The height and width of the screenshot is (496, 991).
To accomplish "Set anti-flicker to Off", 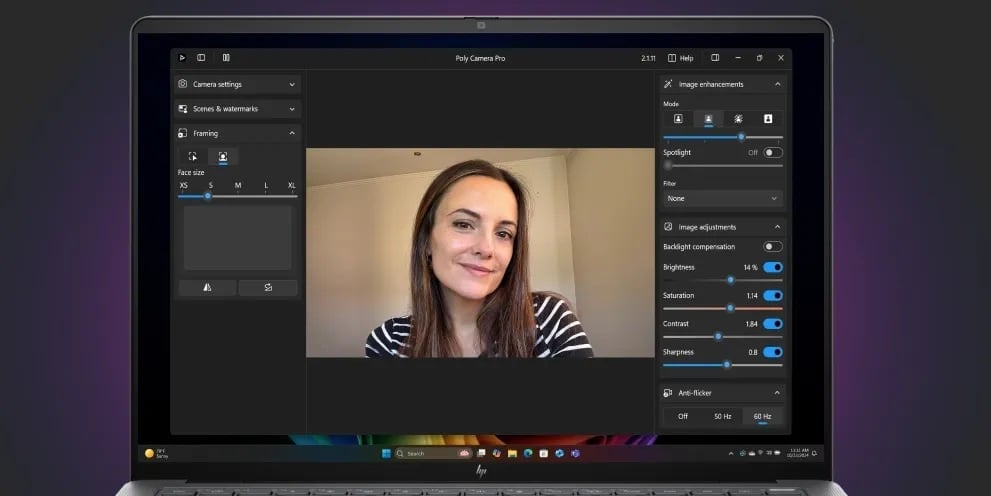I will (683, 416).
